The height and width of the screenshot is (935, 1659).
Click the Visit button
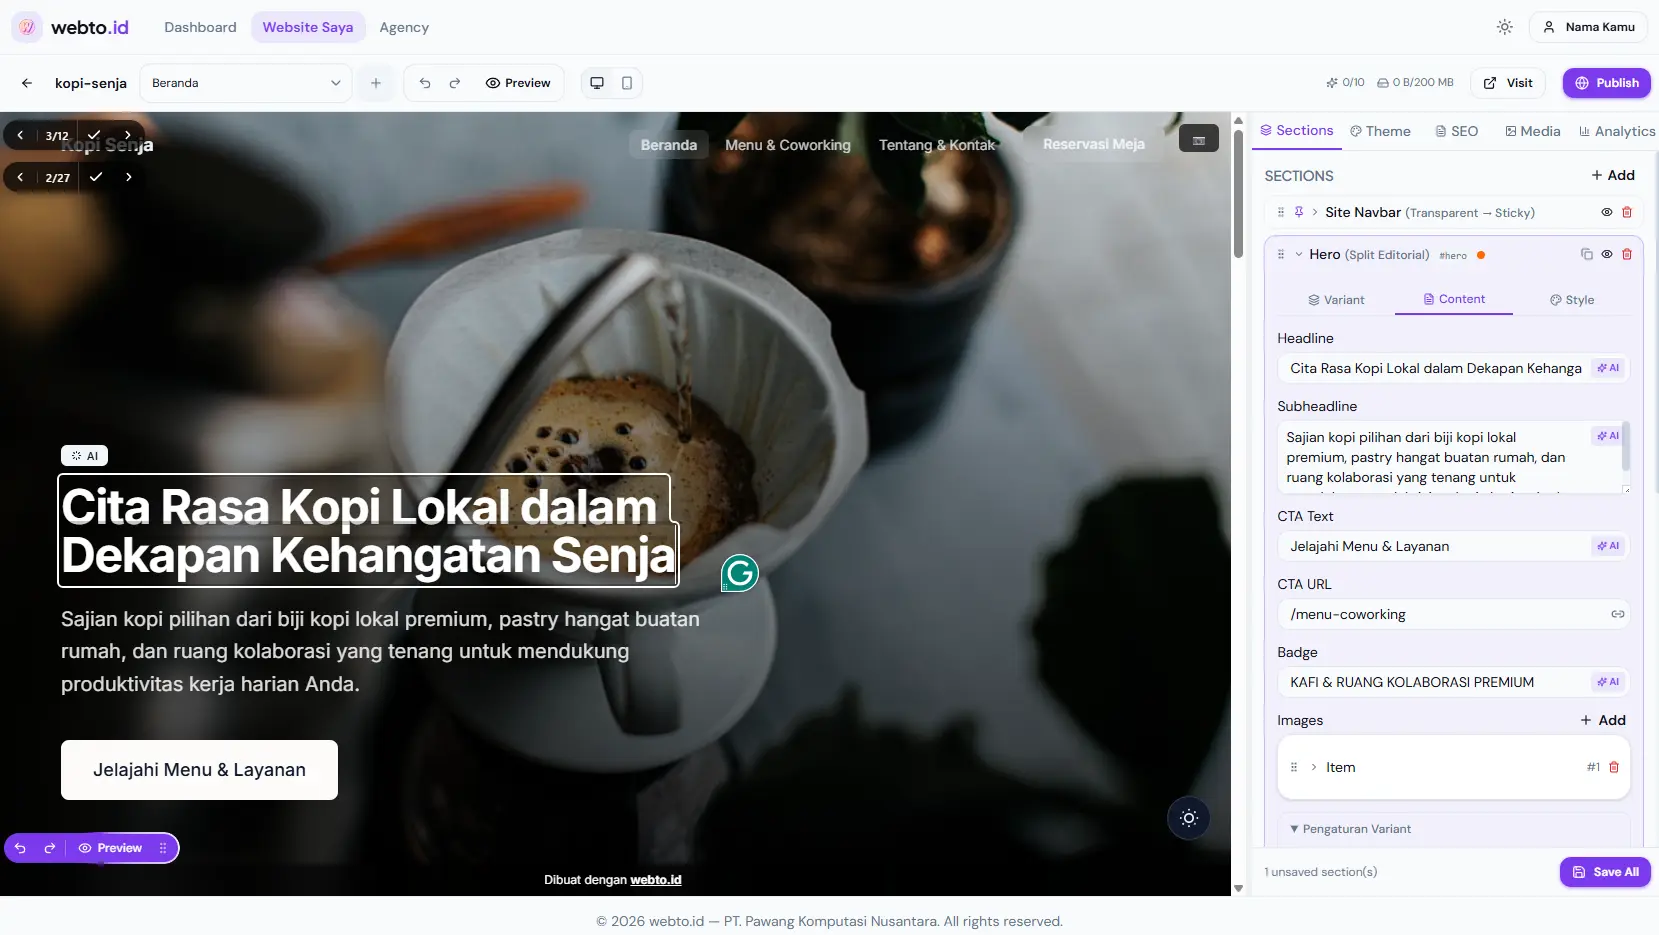pyautogui.click(x=1508, y=83)
